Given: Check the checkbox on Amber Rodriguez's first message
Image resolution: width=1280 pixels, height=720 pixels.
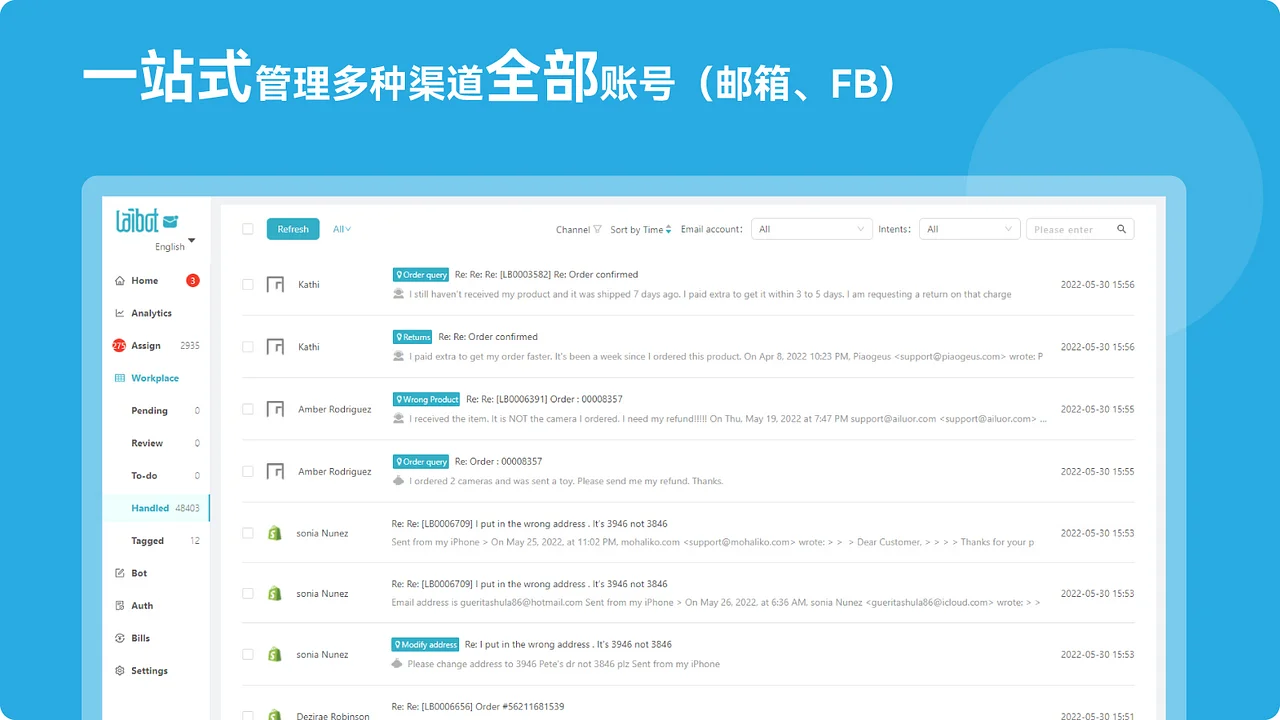Looking at the screenshot, I should click(x=247, y=409).
